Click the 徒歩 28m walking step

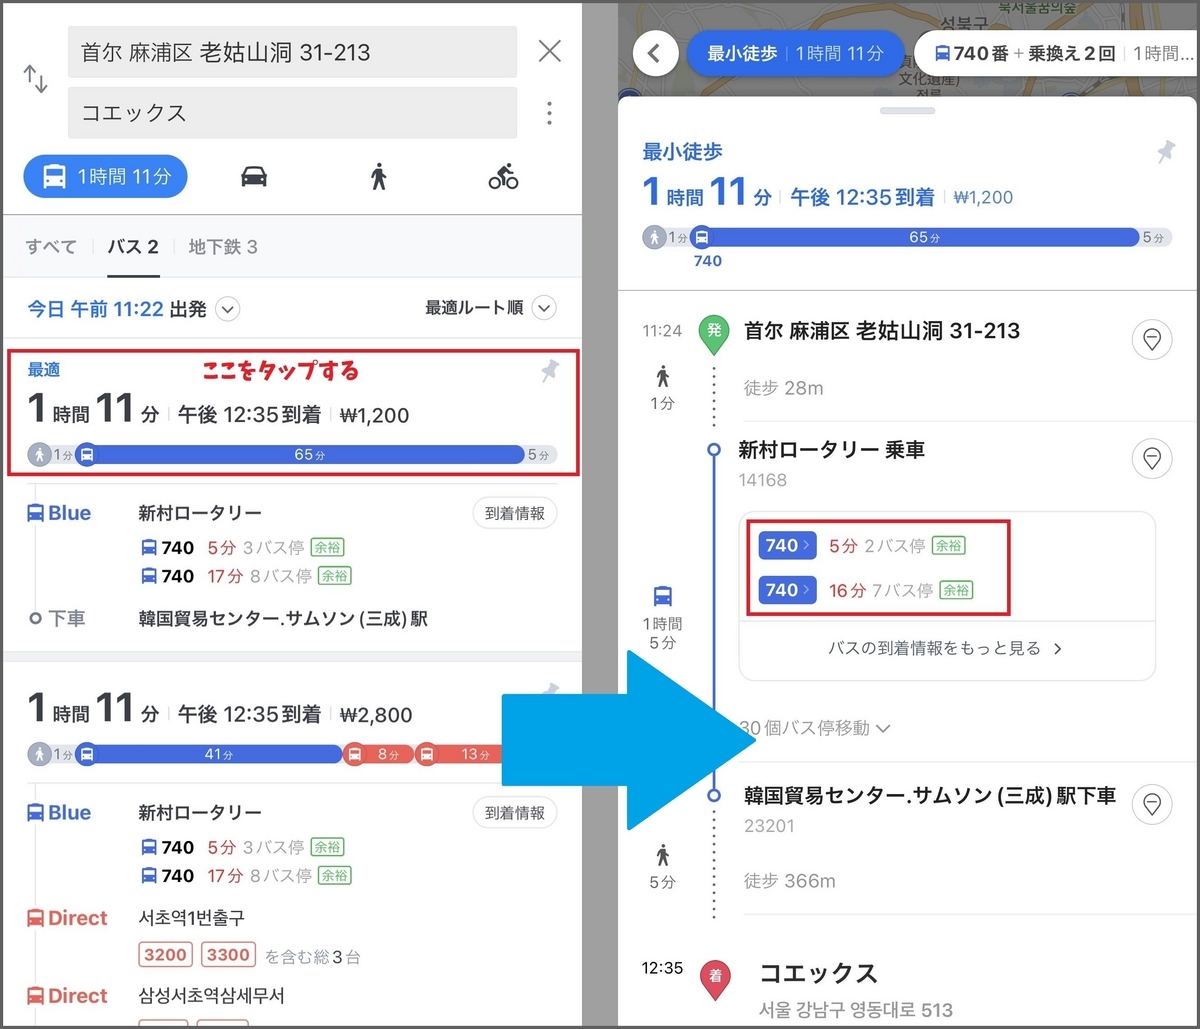coord(784,388)
